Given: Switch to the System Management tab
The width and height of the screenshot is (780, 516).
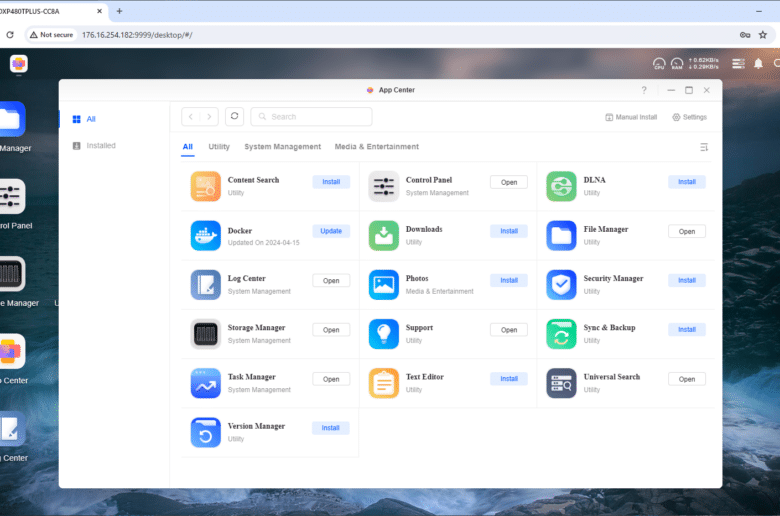Looking at the screenshot, I should tap(283, 147).
